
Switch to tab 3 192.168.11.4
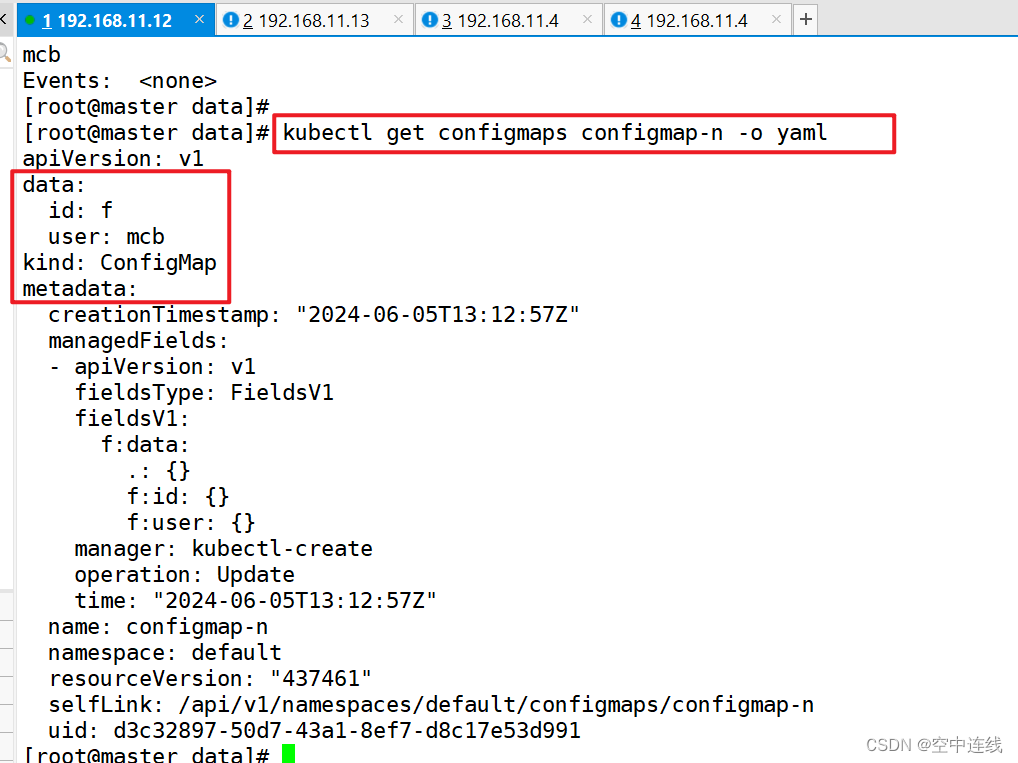click(x=499, y=19)
